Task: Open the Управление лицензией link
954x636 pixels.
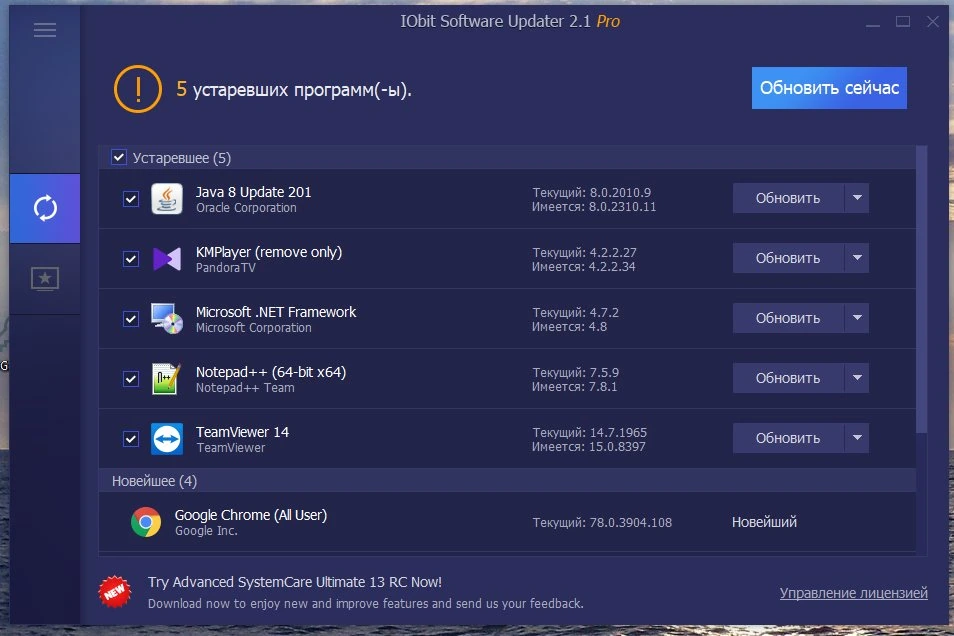Action: [854, 593]
